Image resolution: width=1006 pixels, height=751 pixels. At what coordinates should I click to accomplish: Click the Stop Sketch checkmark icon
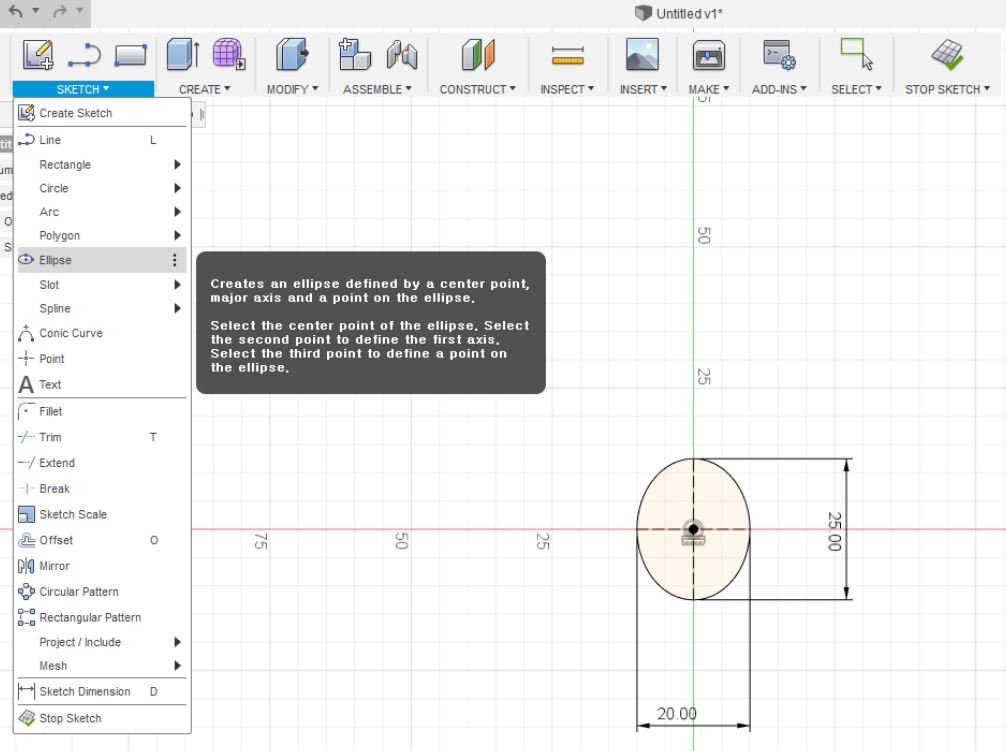(x=946, y=54)
